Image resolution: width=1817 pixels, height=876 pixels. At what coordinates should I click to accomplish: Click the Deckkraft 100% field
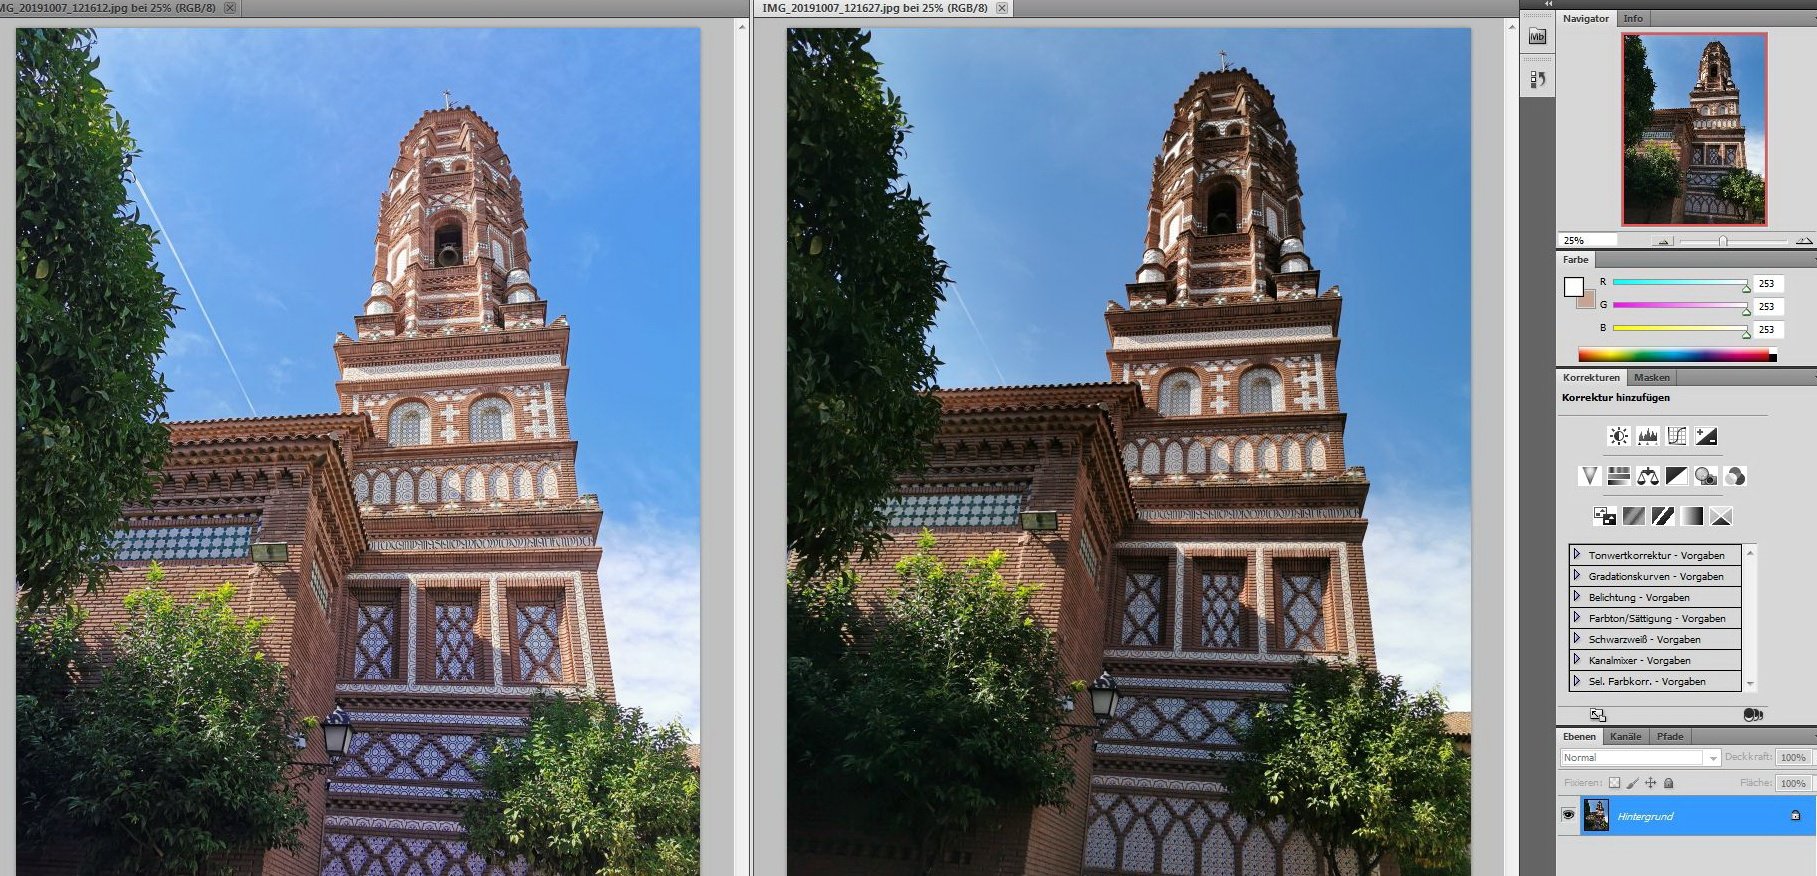pyautogui.click(x=1793, y=757)
